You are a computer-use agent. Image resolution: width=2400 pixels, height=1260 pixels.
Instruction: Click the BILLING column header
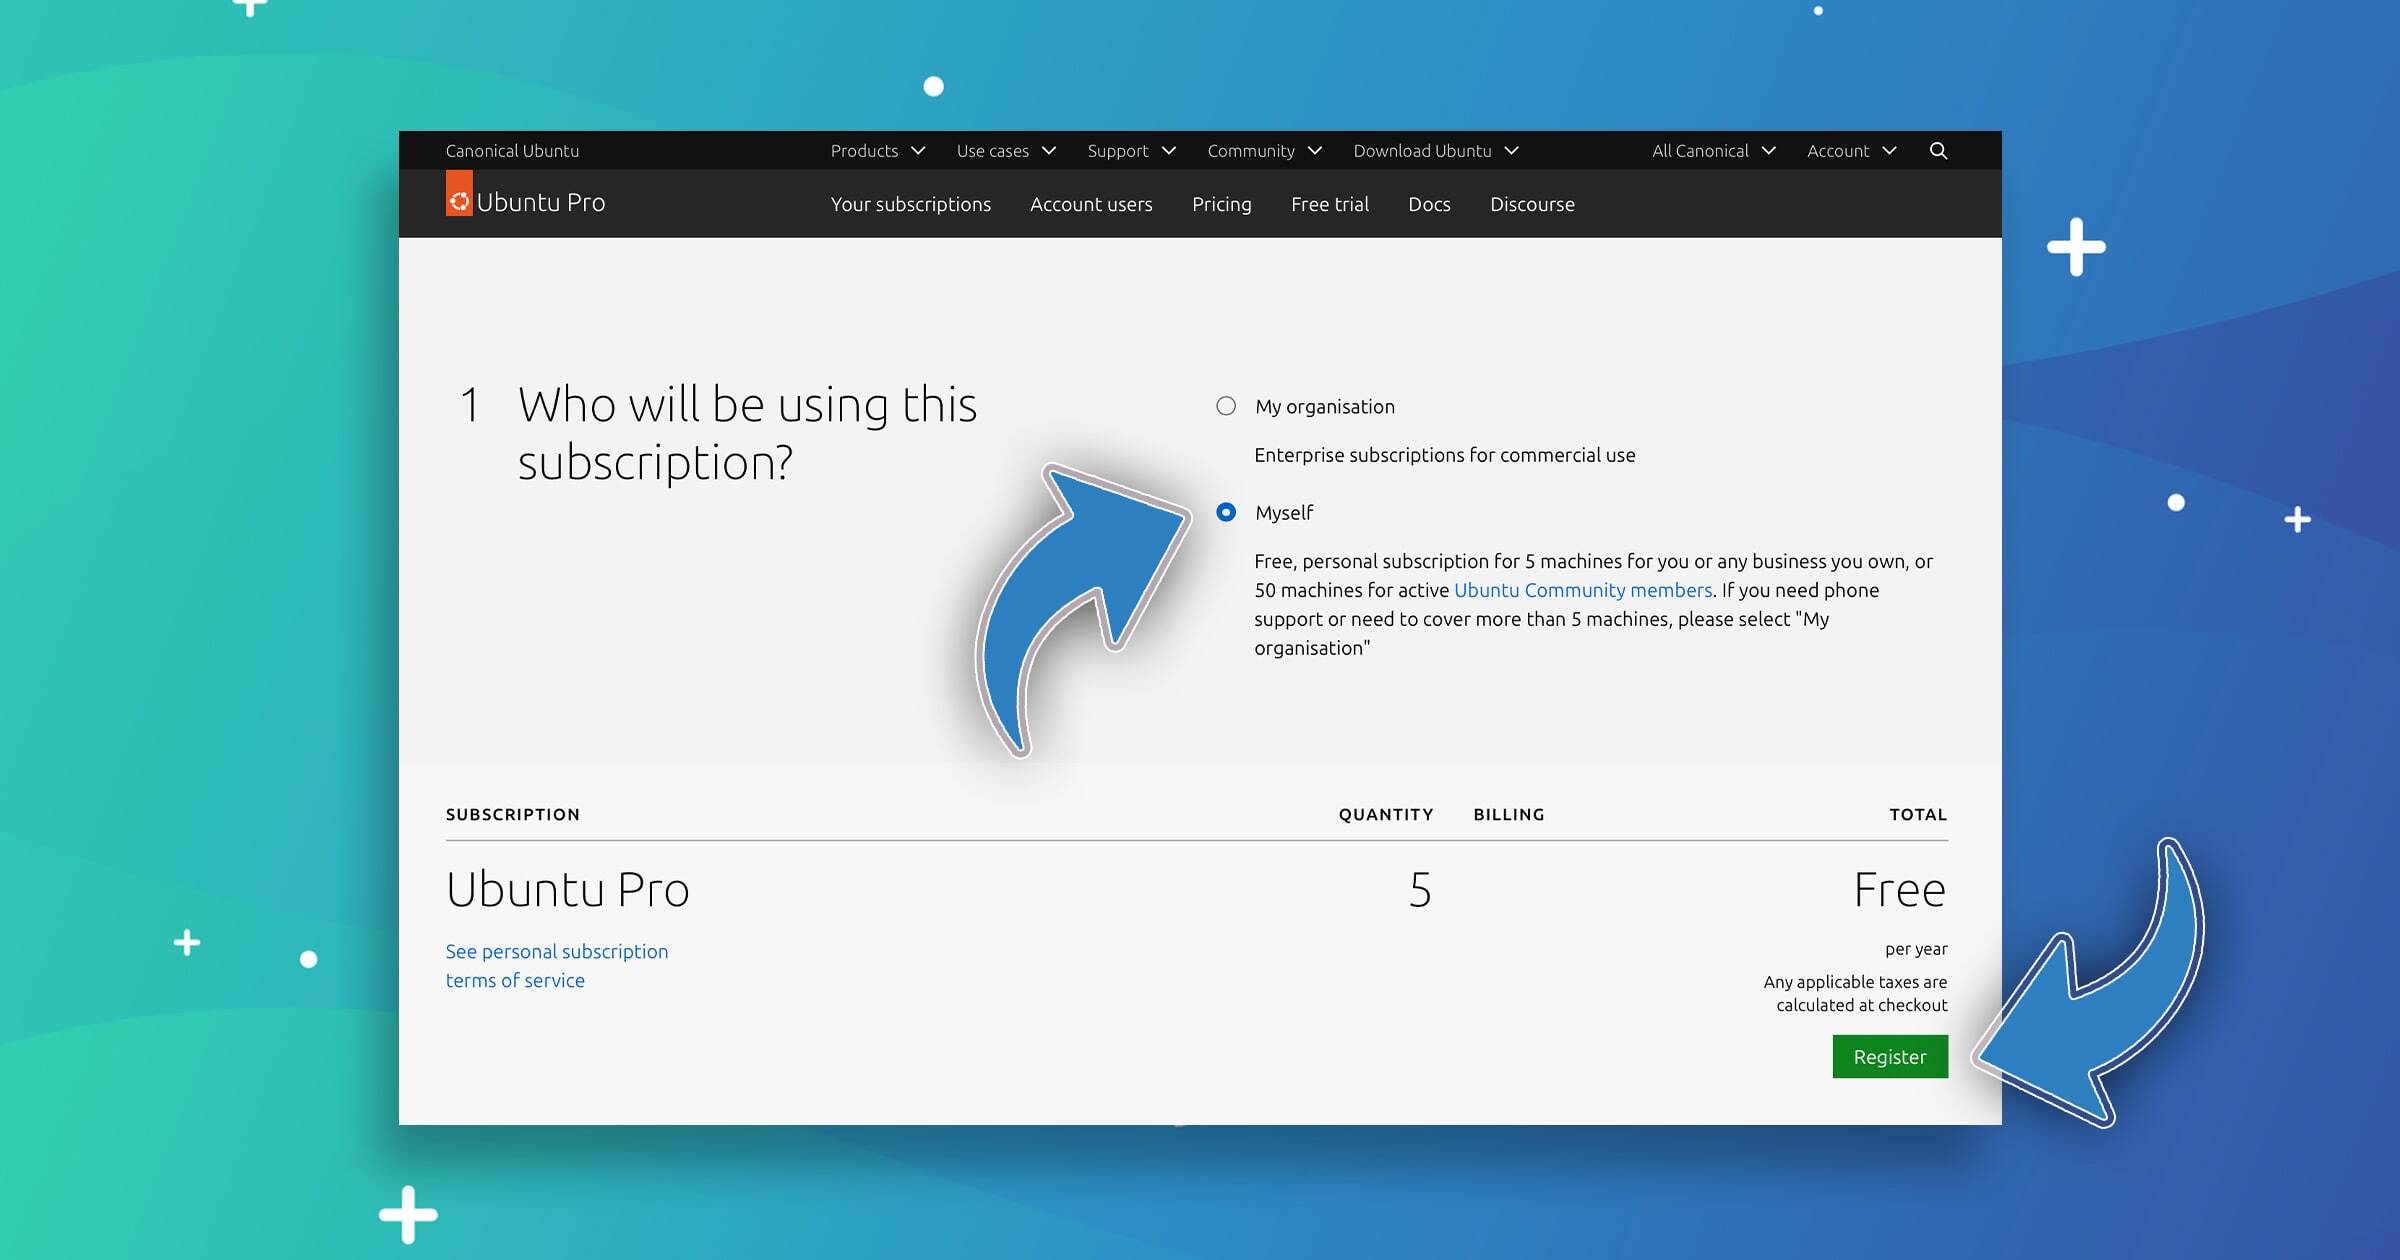click(x=1509, y=815)
